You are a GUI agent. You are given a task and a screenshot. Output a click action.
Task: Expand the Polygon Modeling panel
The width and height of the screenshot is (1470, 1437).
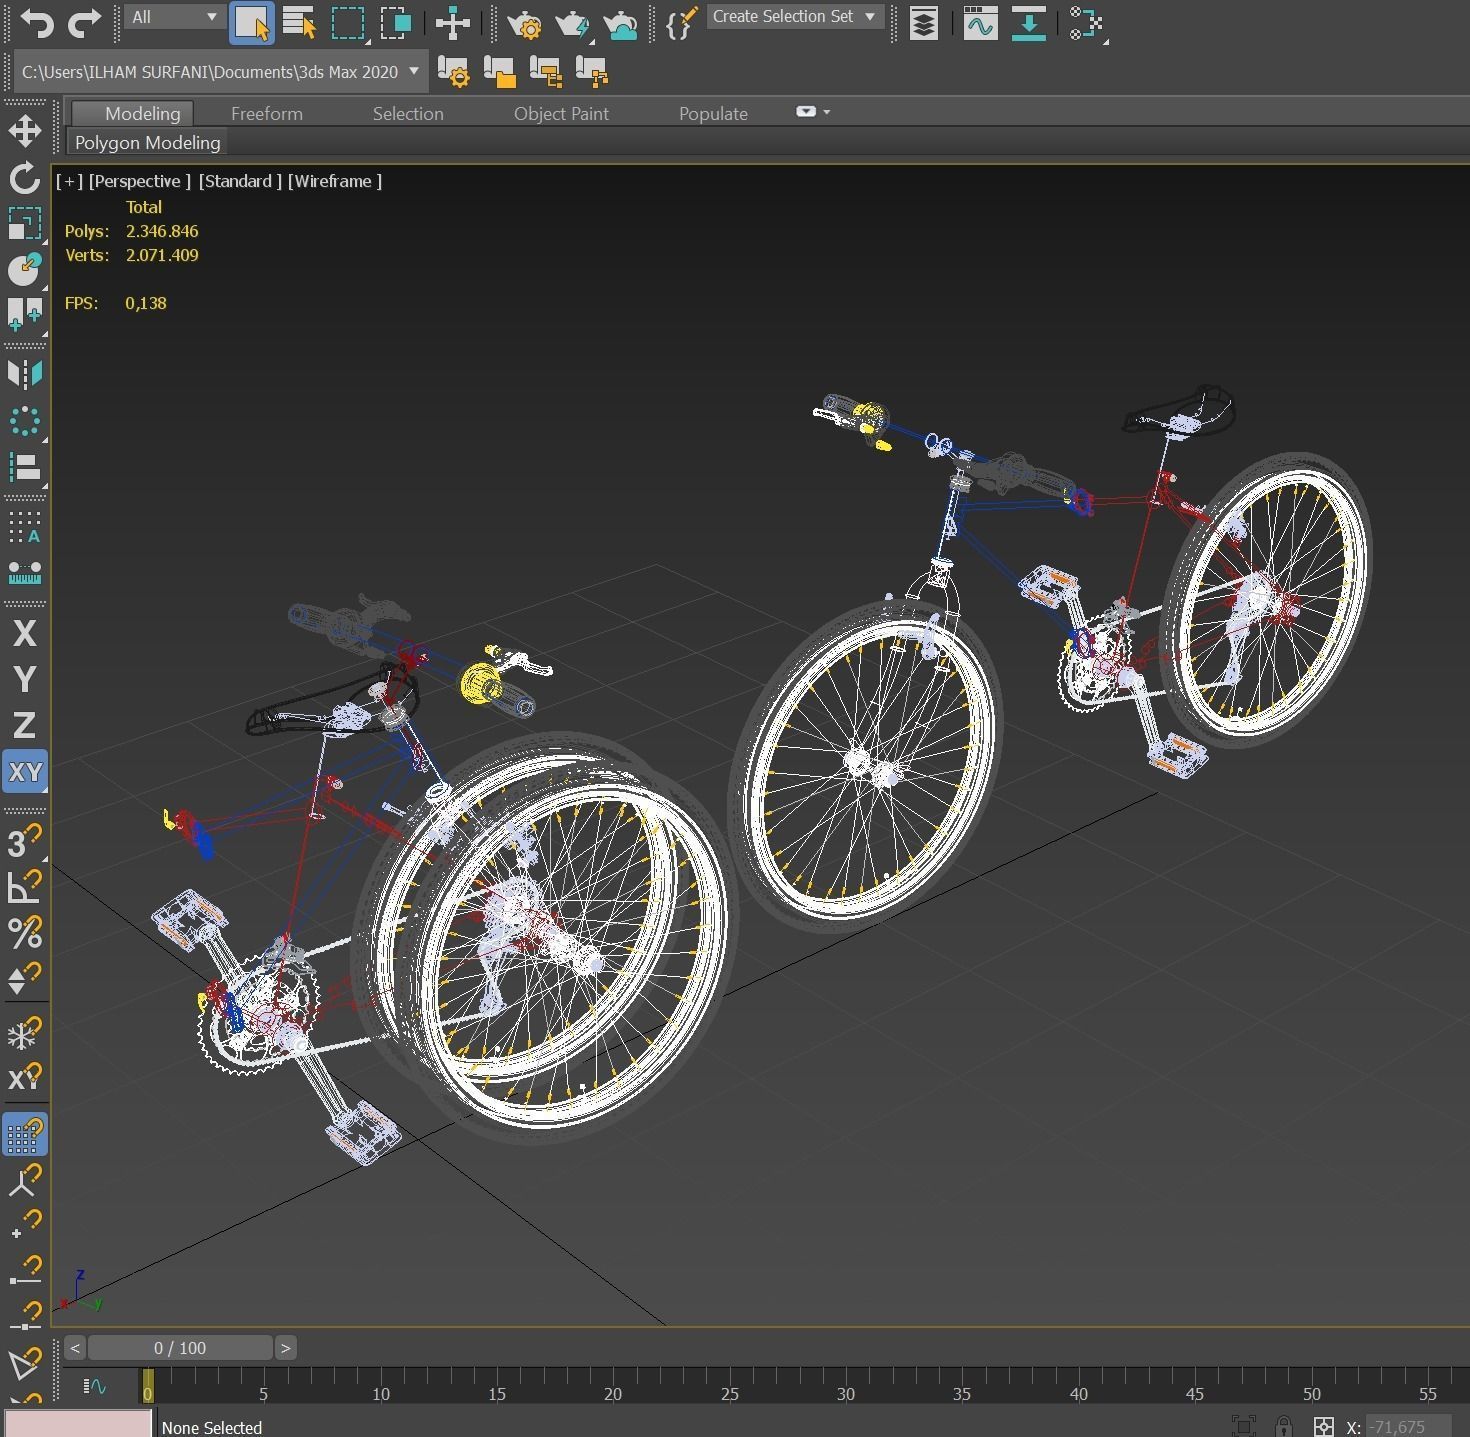click(x=147, y=143)
